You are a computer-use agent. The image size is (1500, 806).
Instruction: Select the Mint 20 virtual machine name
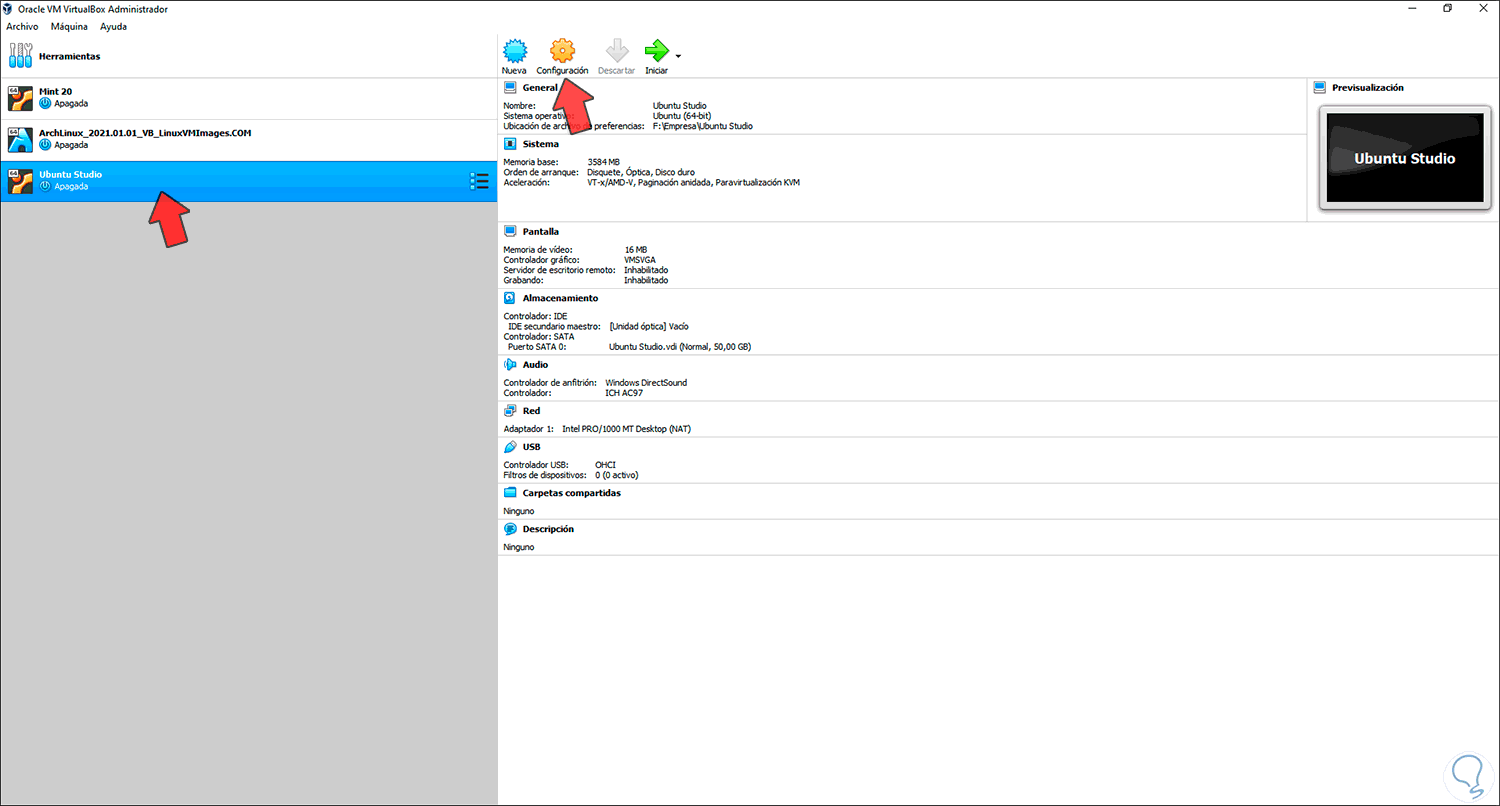click(56, 91)
